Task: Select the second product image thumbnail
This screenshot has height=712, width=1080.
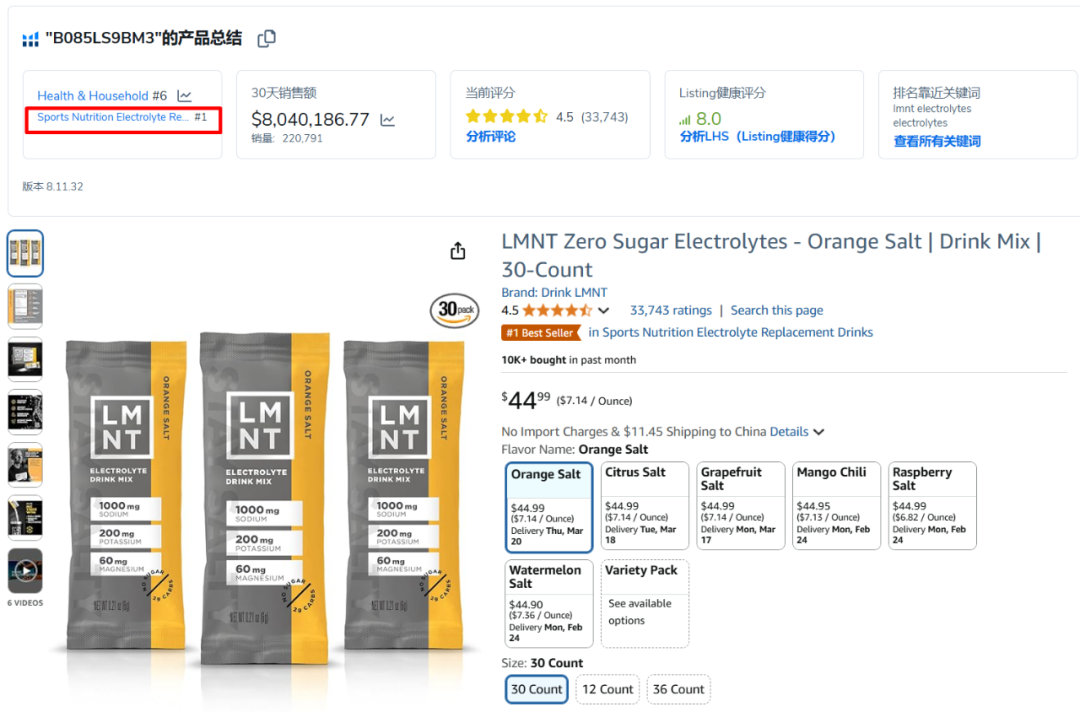Action: 25,306
